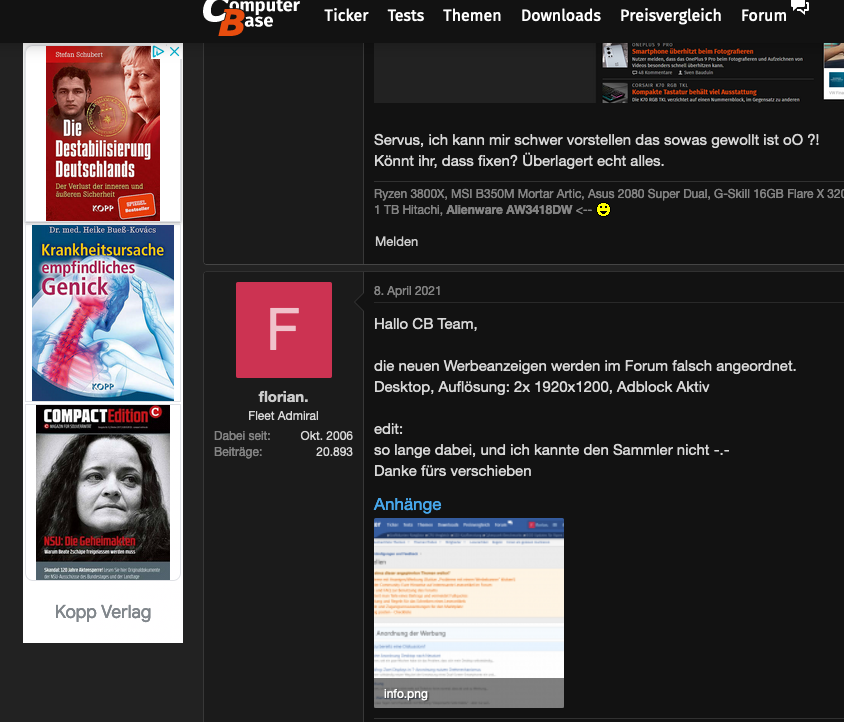Click the smiley emoji in the user signature

pyautogui.click(x=601, y=210)
